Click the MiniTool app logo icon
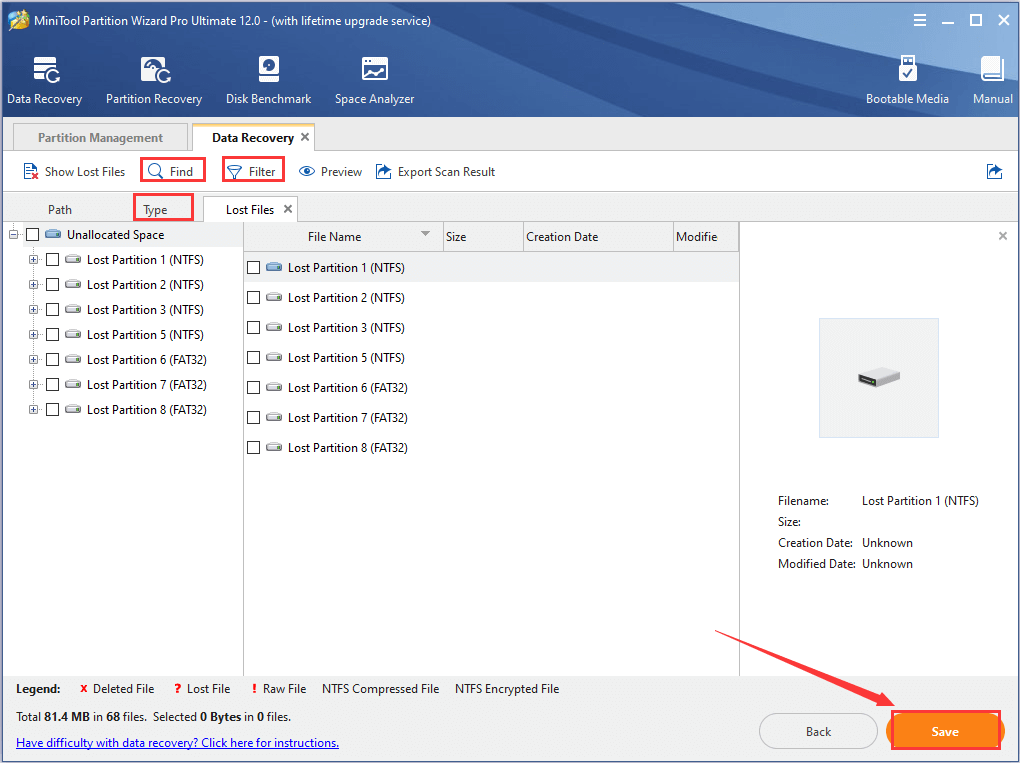This screenshot has height=763, width=1020. pyautogui.click(x=18, y=20)
